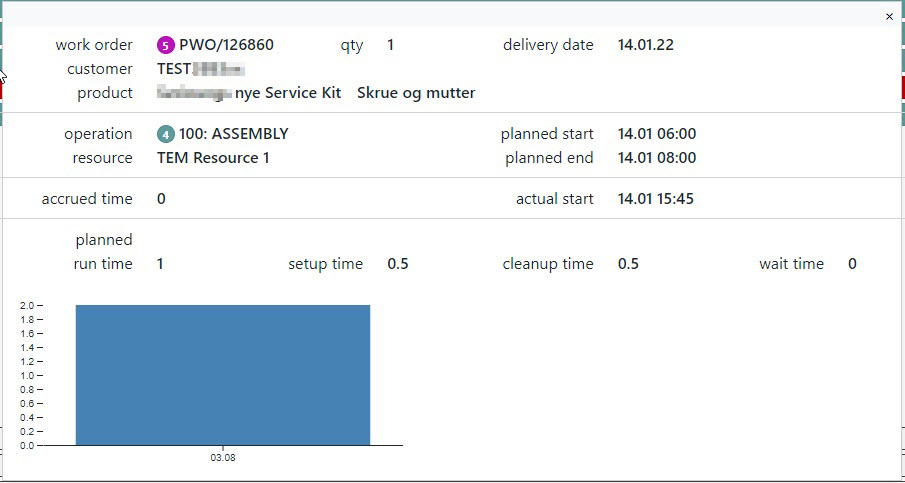Click the planned start time 14.01 06:00
Image resolution: width=905 pixels, height=483 pixels.
pos(657,134)
